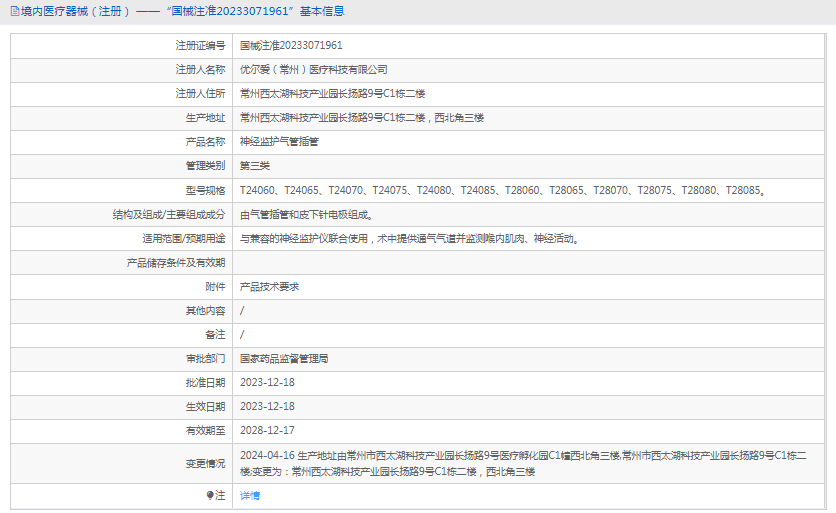The image size is (836, 513).
Task: Select management class 第三类
Action: [x=255, y=165]
